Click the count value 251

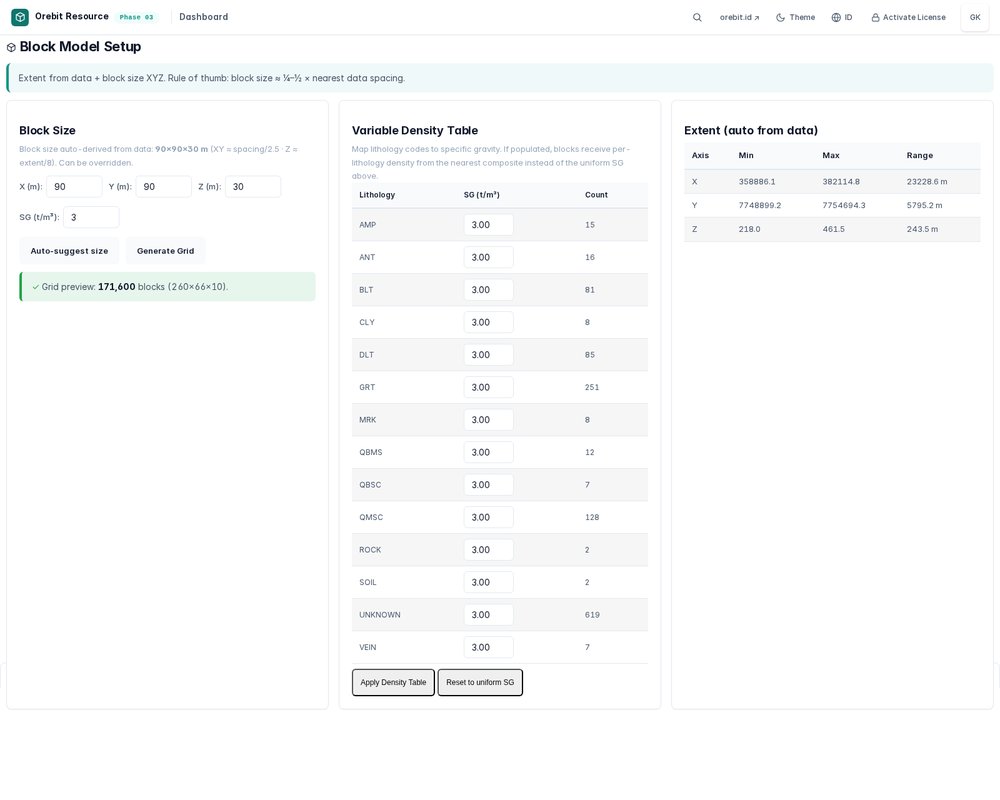[x=592, y=387]
